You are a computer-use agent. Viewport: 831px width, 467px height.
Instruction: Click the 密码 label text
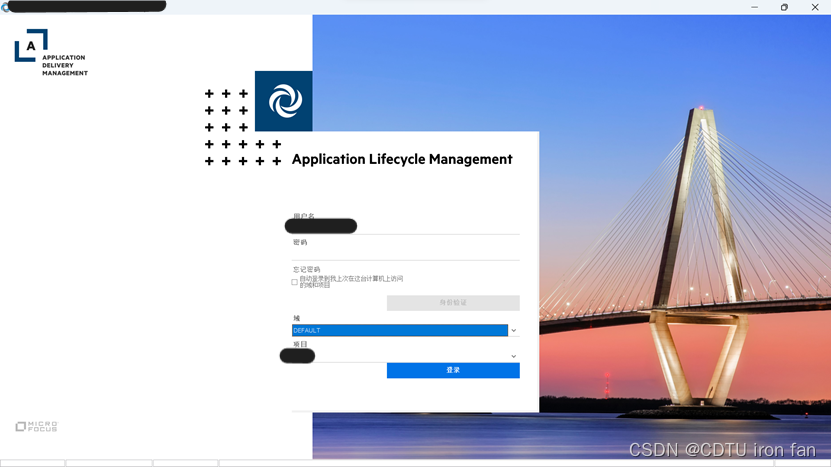point(300,242)
